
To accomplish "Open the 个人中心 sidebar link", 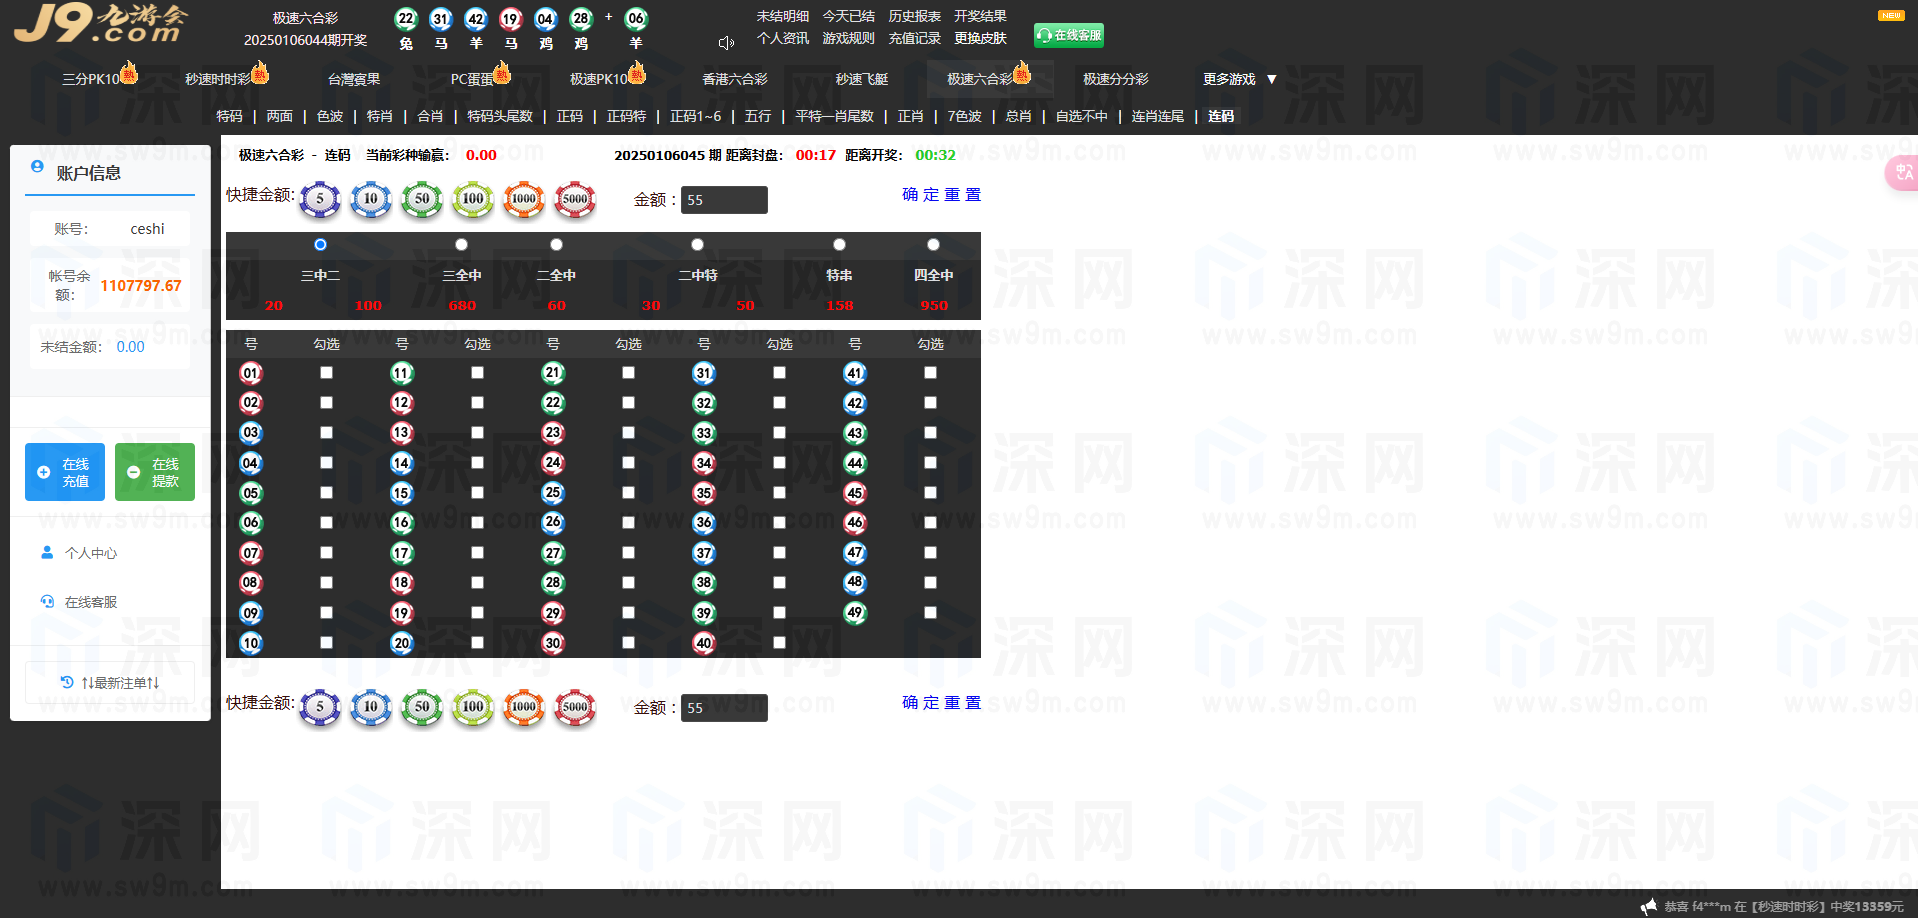I will pos(90,553).
